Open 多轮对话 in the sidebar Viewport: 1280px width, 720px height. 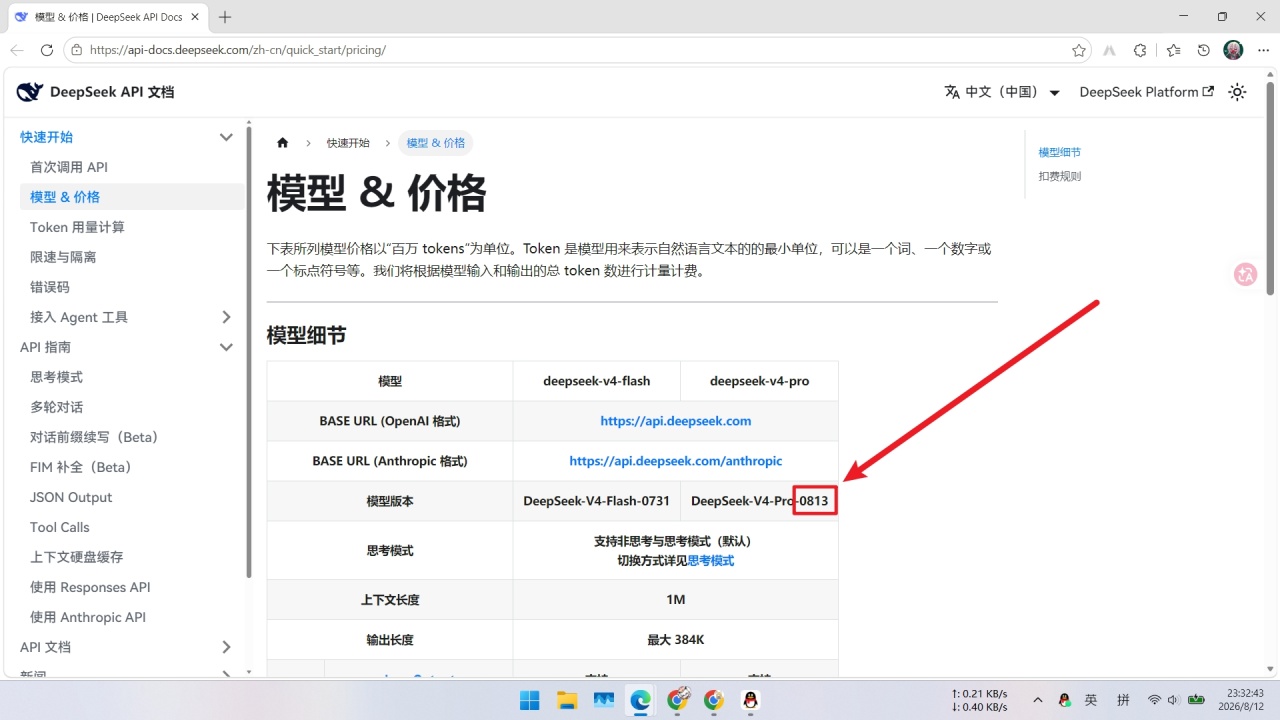coord(56,407)
